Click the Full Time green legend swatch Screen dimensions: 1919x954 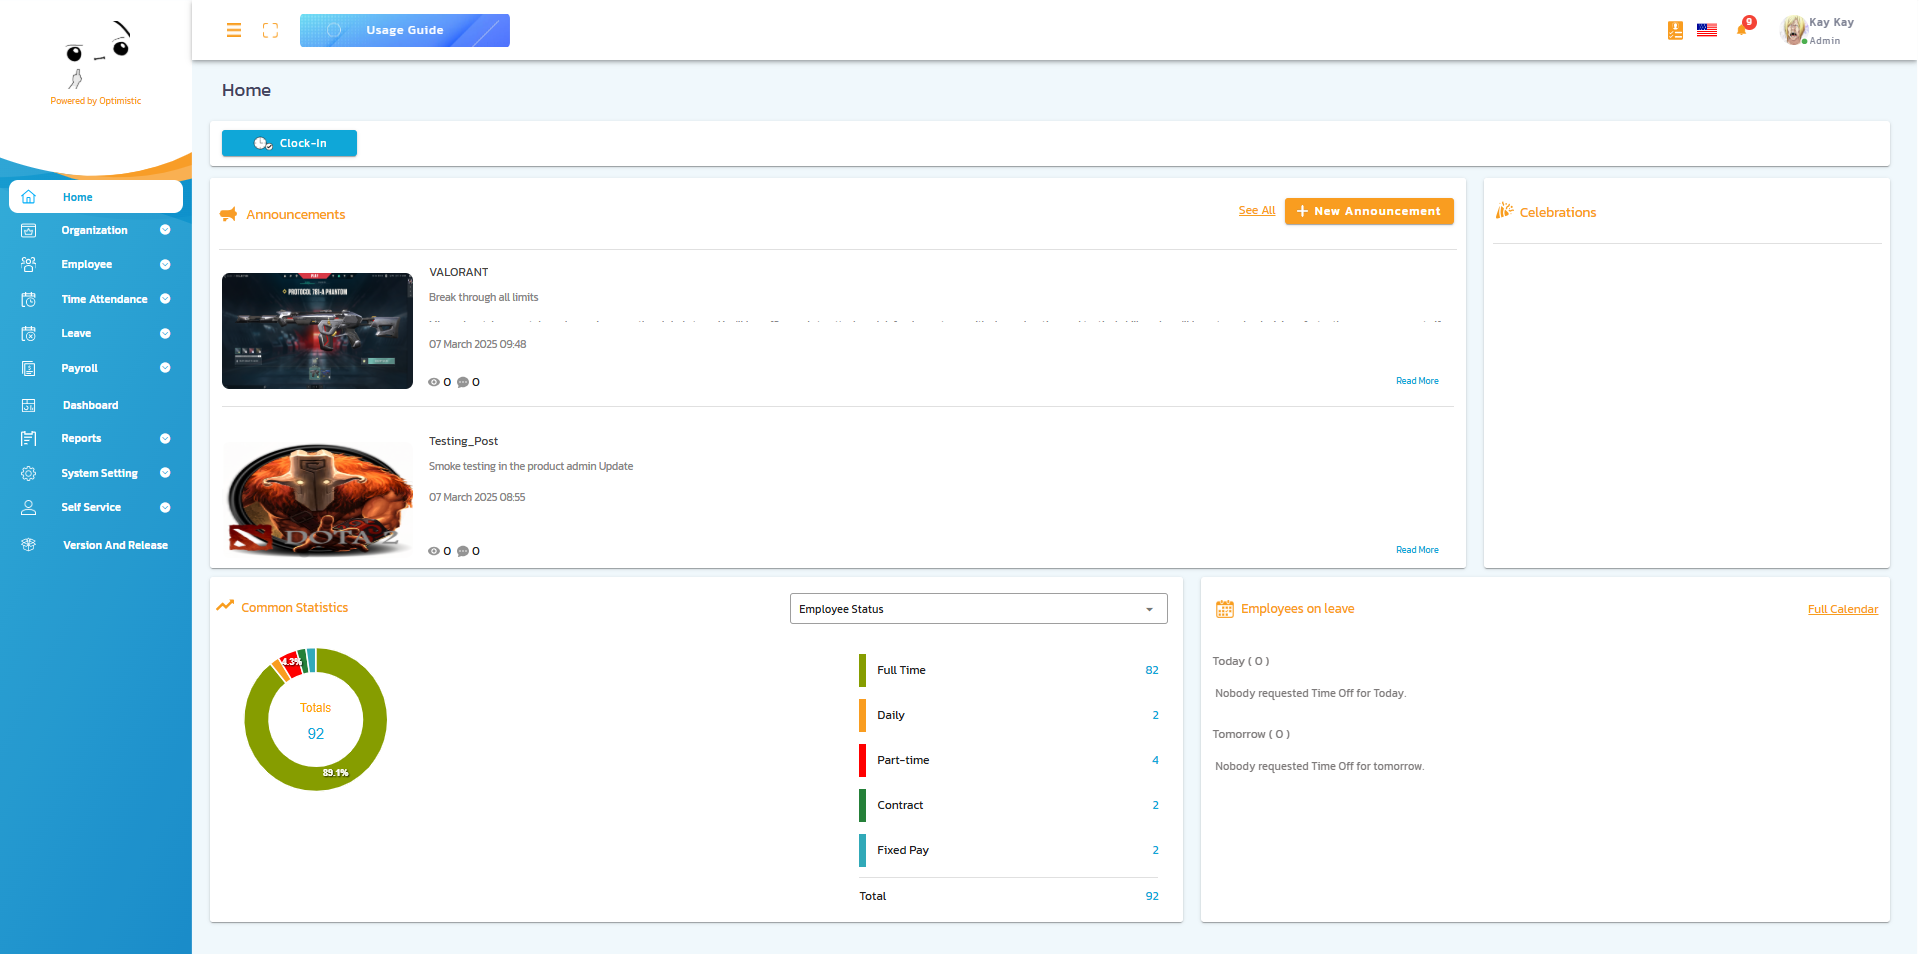point(862,670)
